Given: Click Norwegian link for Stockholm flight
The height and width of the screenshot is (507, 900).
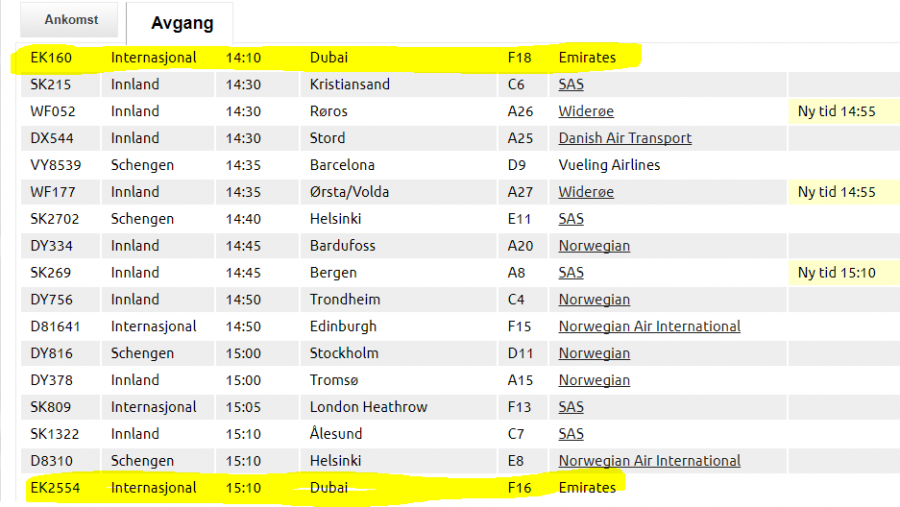Looking at the screenshot, I should click(594, 354).
